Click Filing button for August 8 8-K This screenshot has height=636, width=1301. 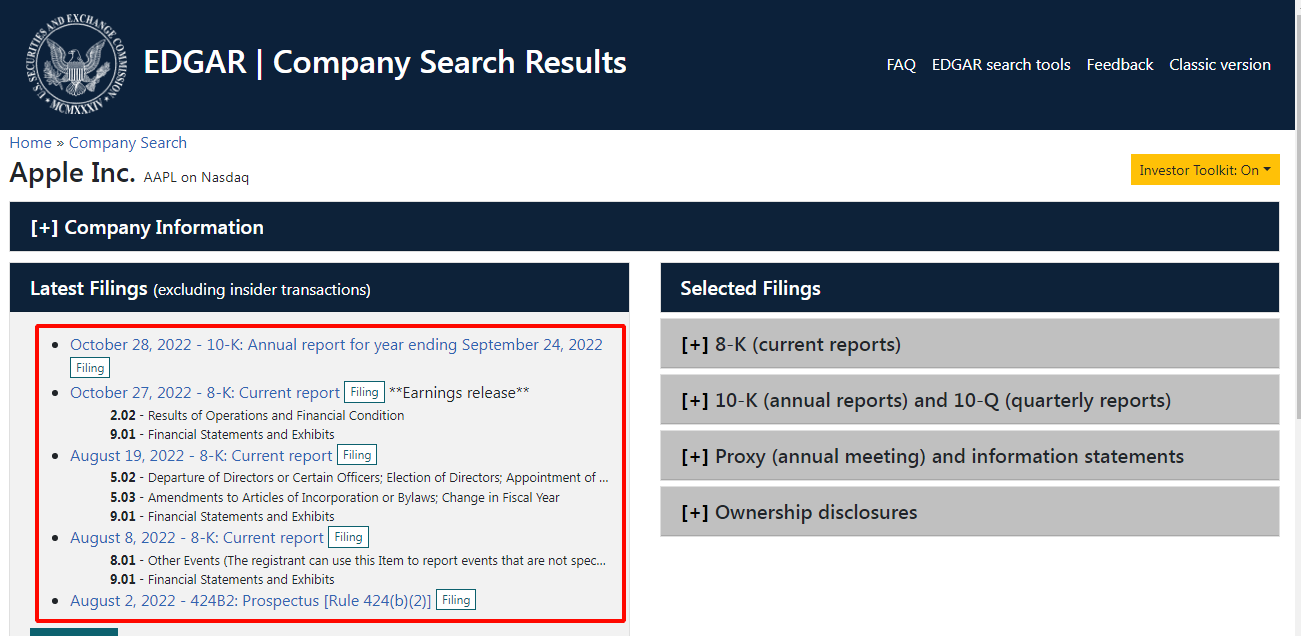pyautogui.click(x=348, y=537)
